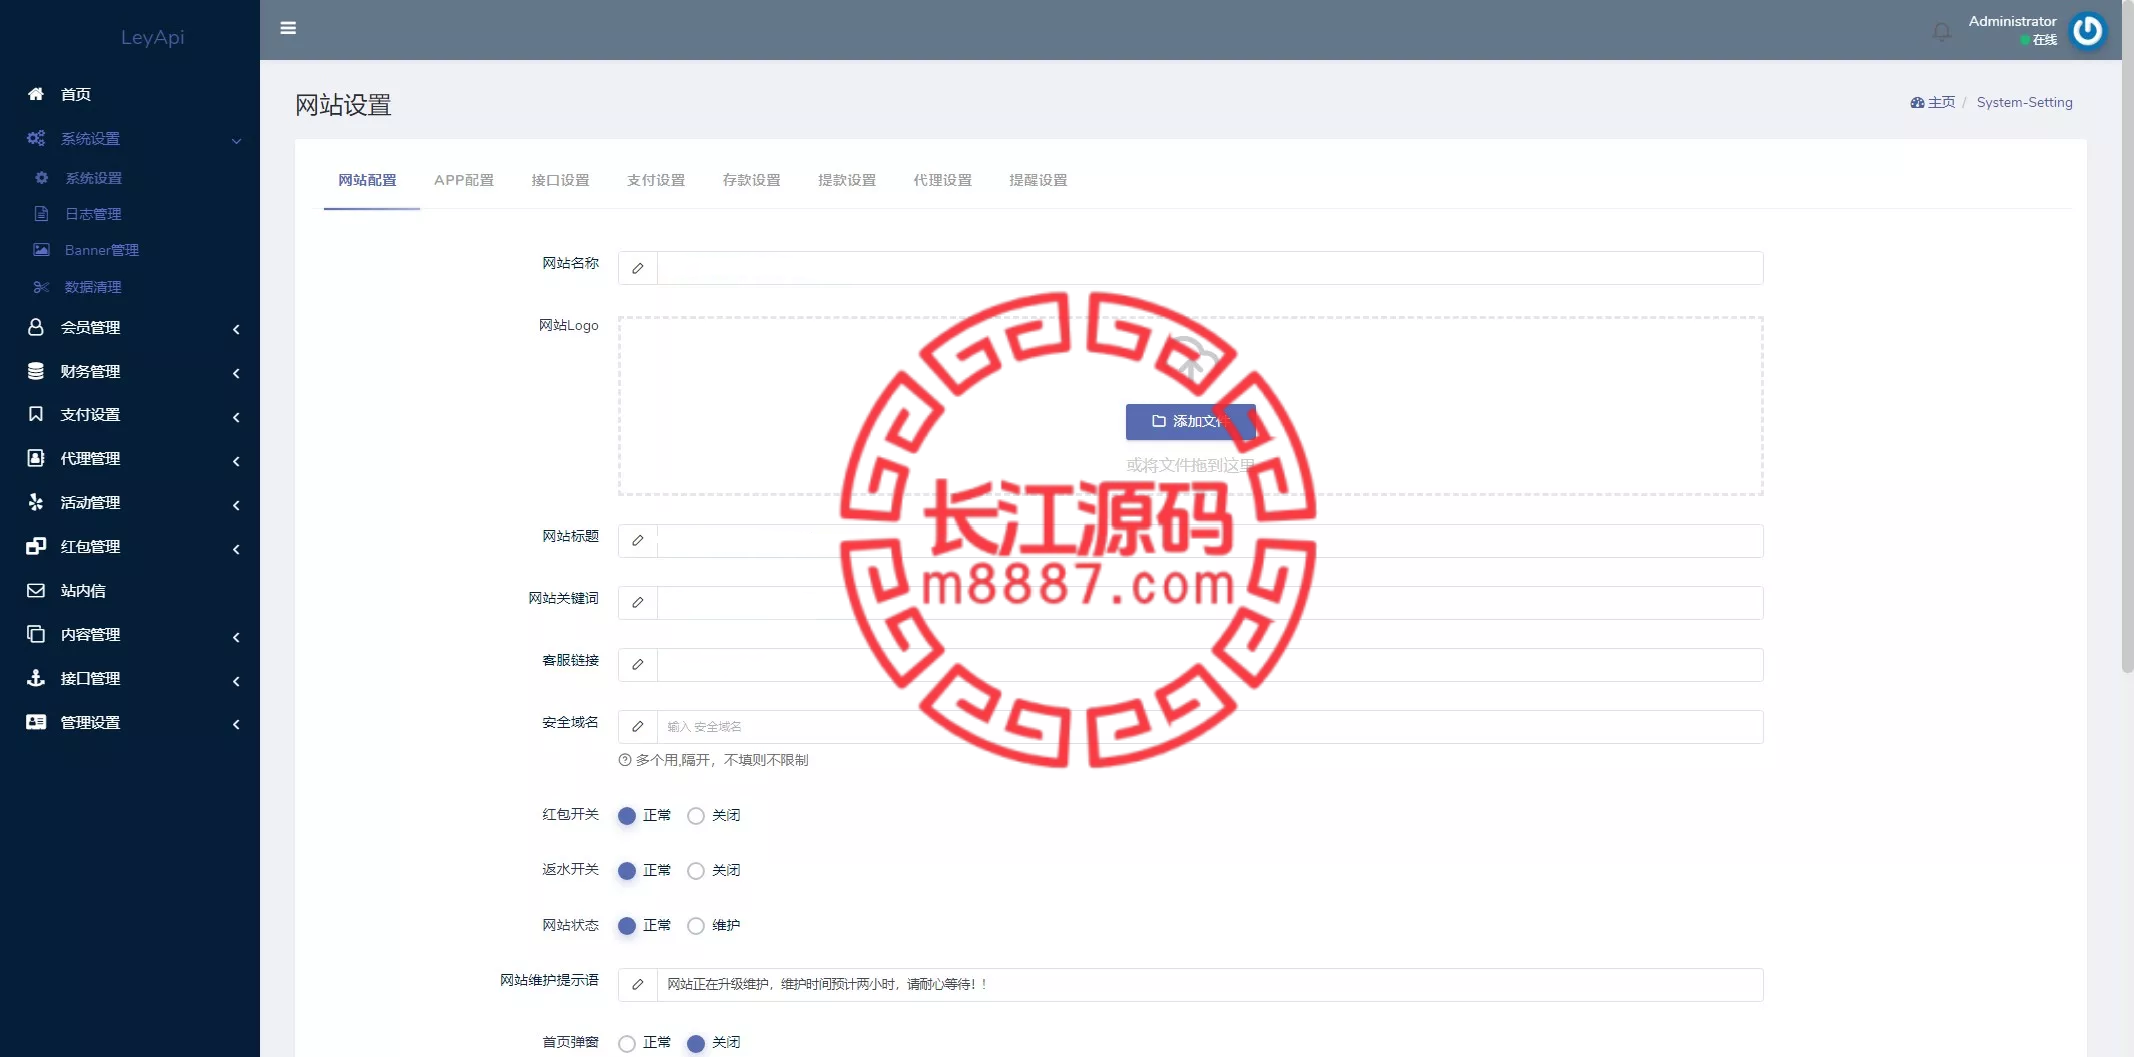Click the pencil icon of 客服链接 field
The width and height of the screenshot is (2134, 1057).
tap(638, 665)
